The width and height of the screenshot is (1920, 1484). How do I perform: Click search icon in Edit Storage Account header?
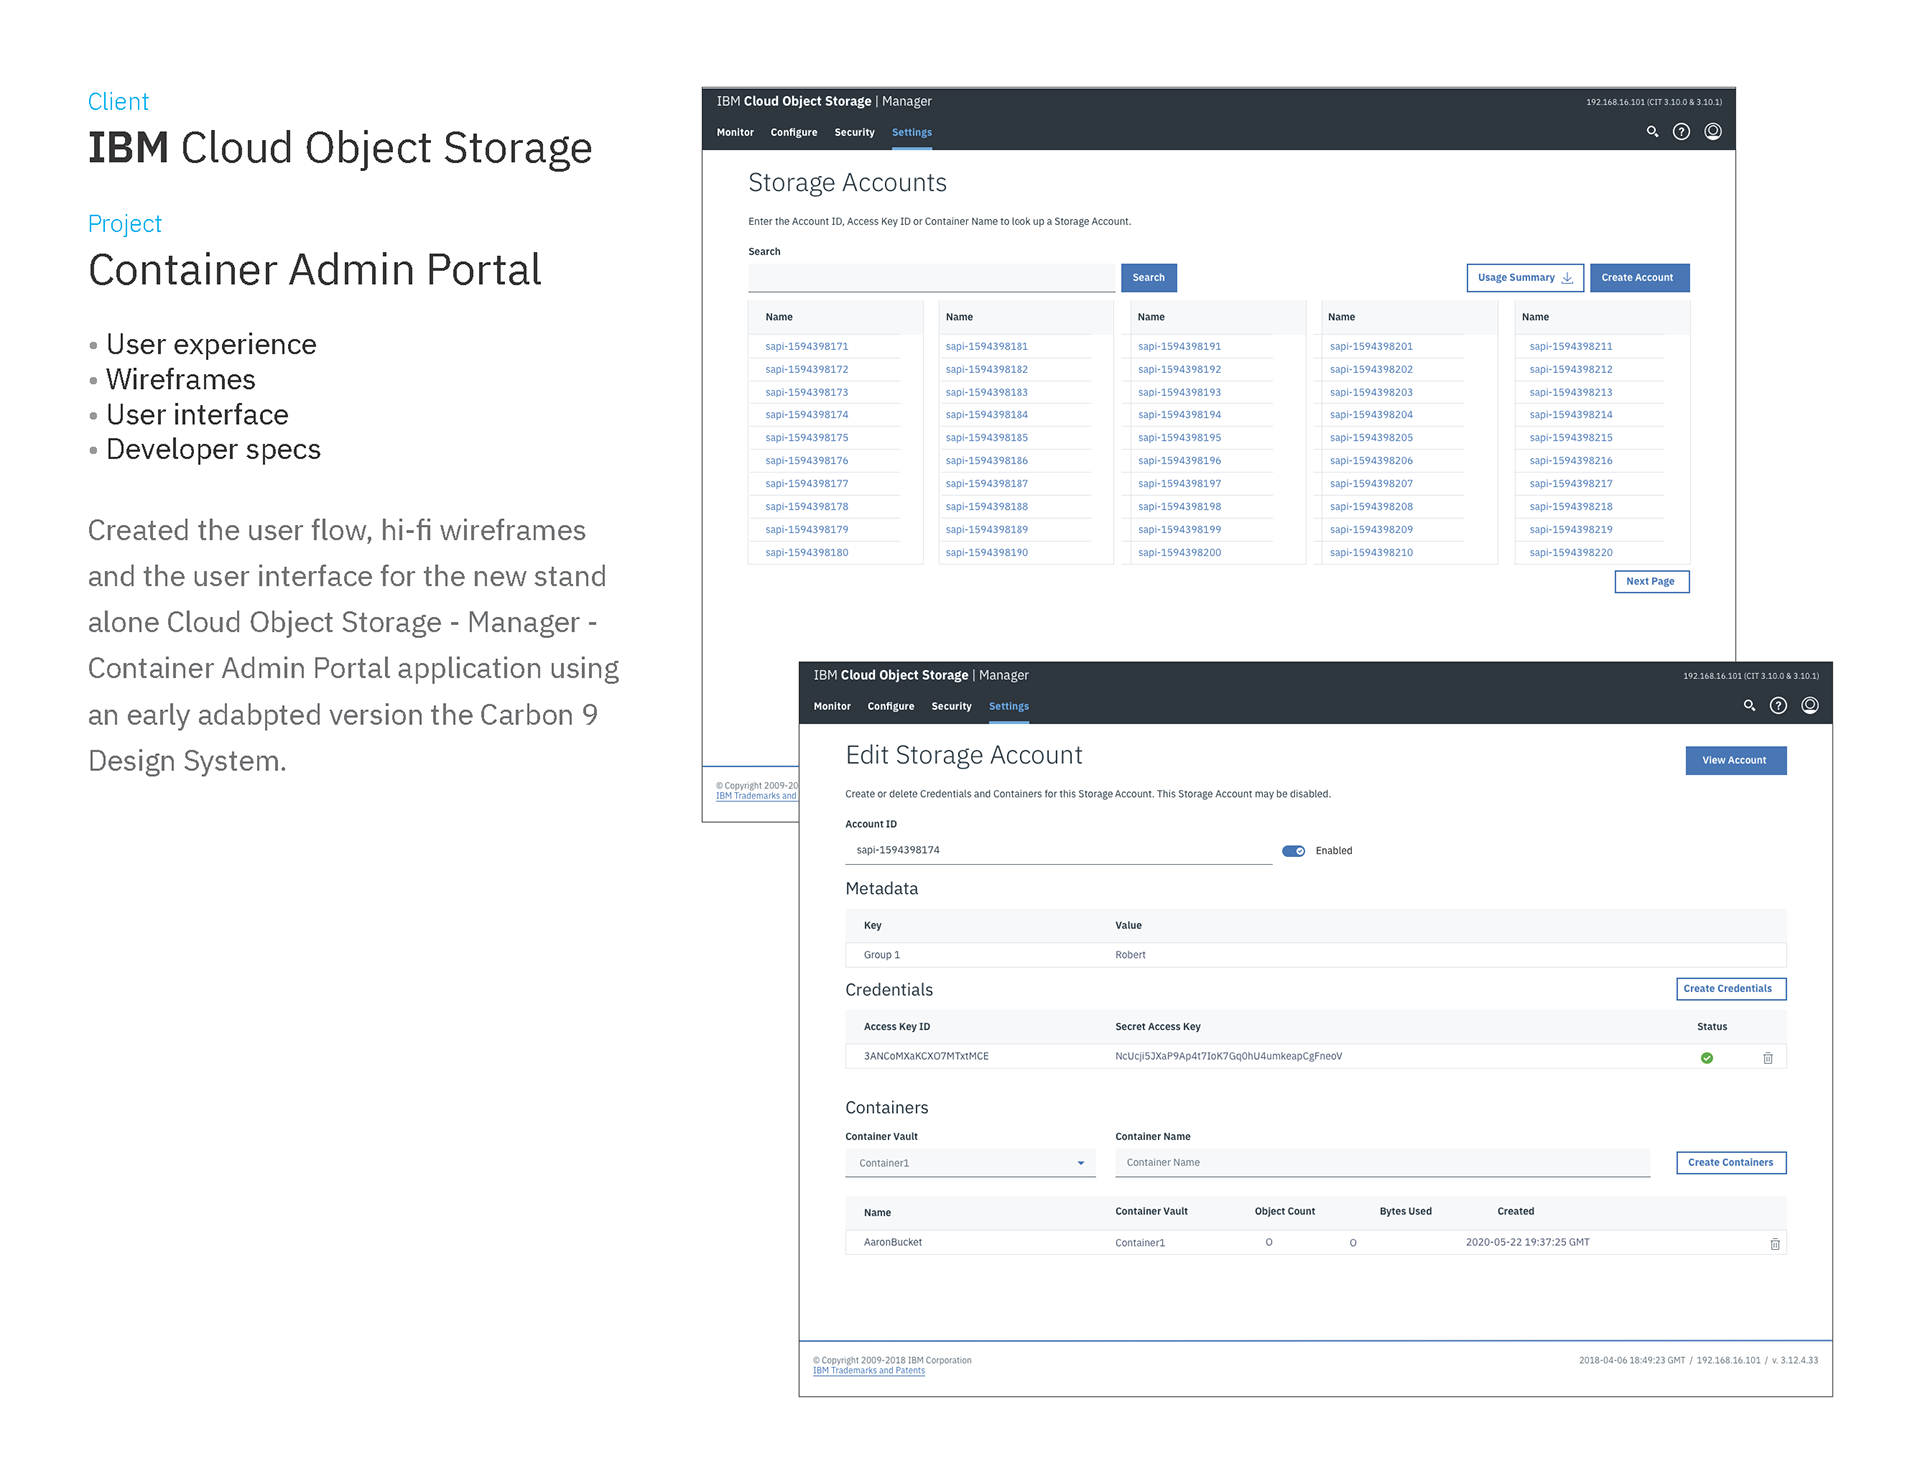click(1749, 706)
